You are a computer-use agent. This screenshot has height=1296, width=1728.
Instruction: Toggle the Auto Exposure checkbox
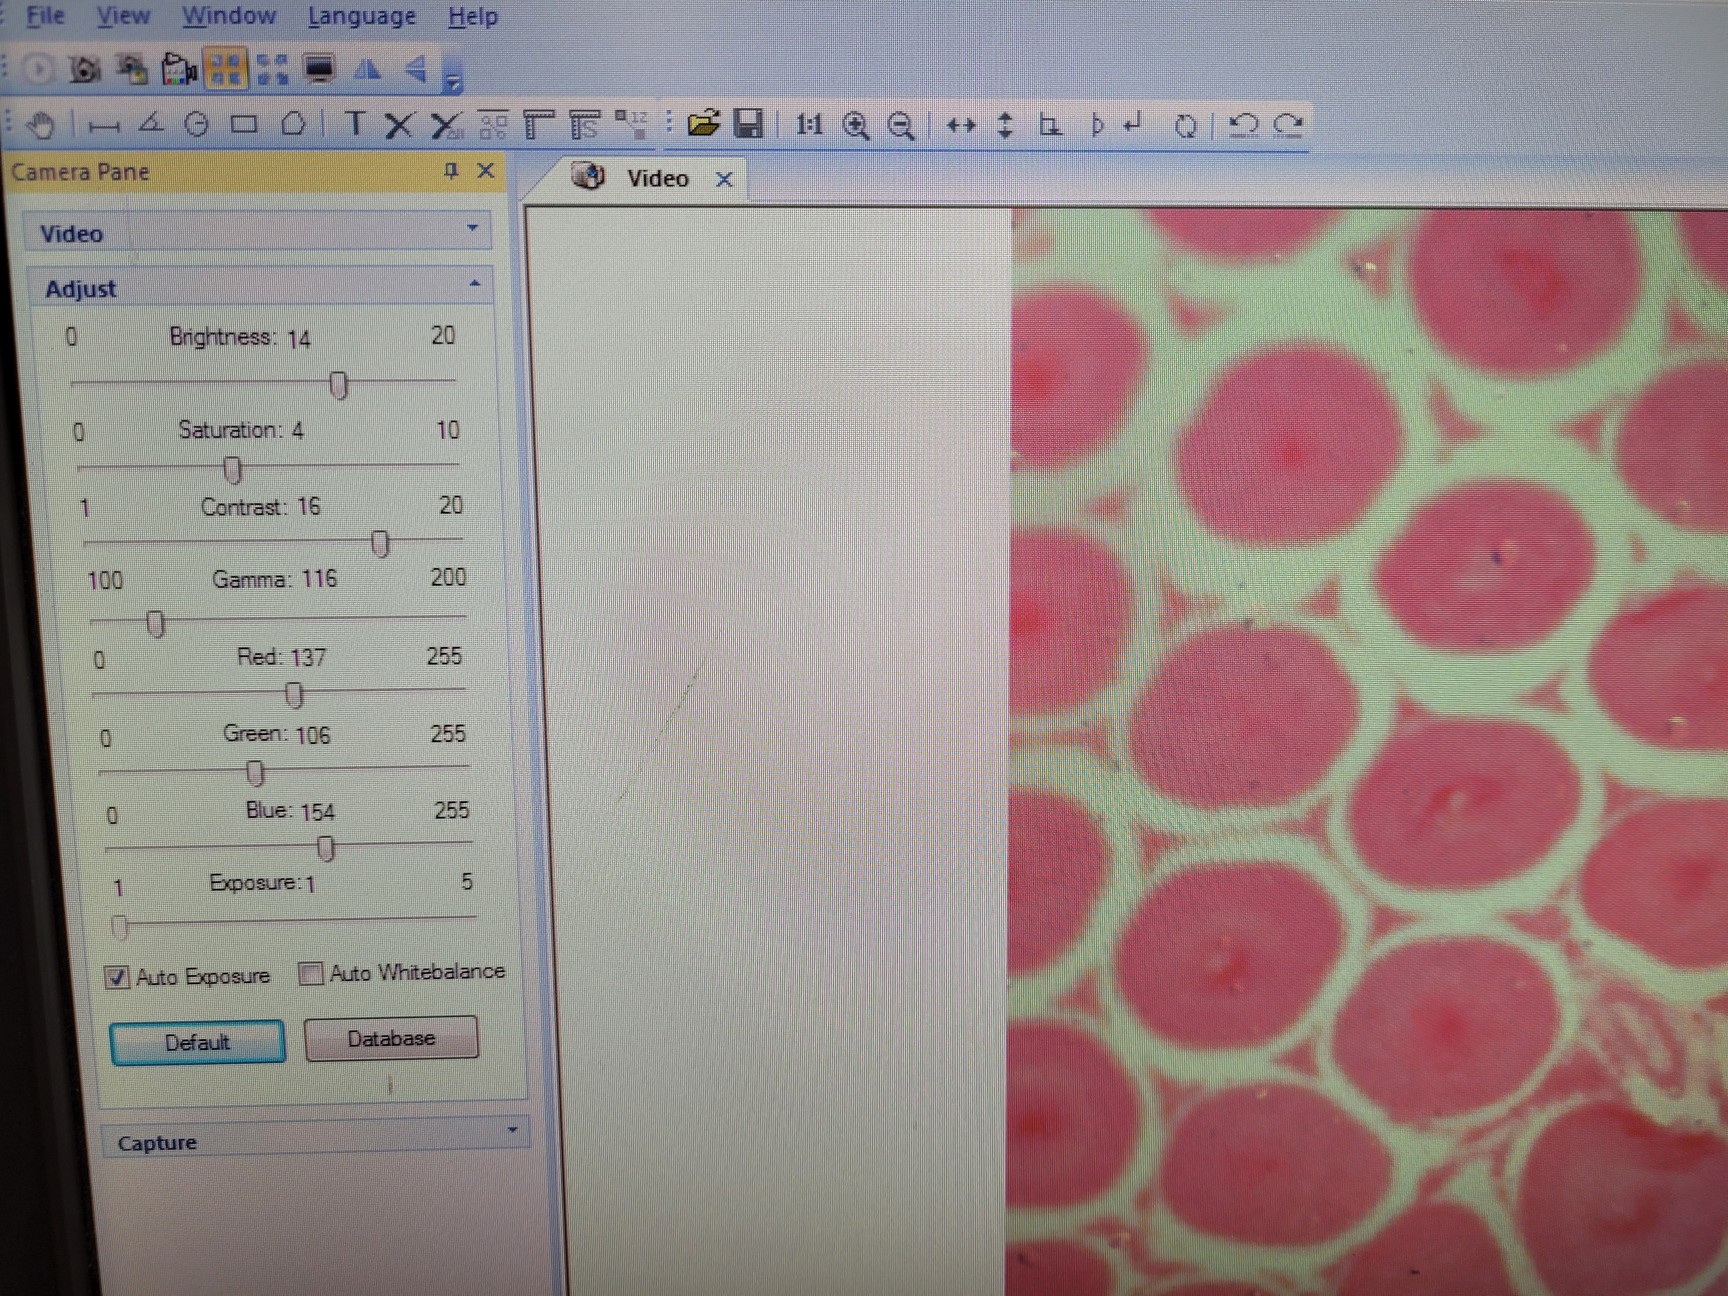tap(117, 977)
